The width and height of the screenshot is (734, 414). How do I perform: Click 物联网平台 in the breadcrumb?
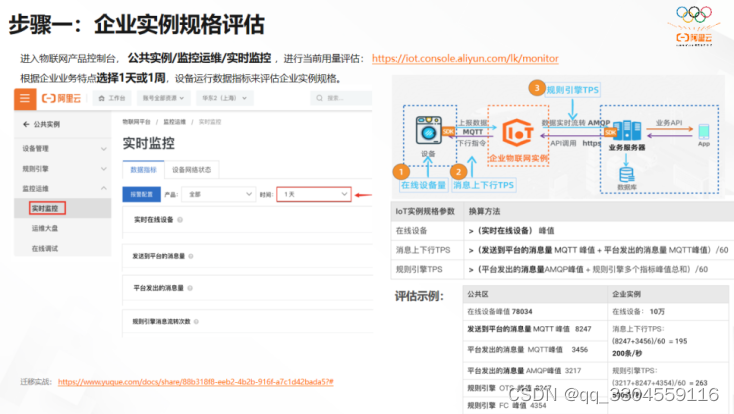(x=136, y=122)
